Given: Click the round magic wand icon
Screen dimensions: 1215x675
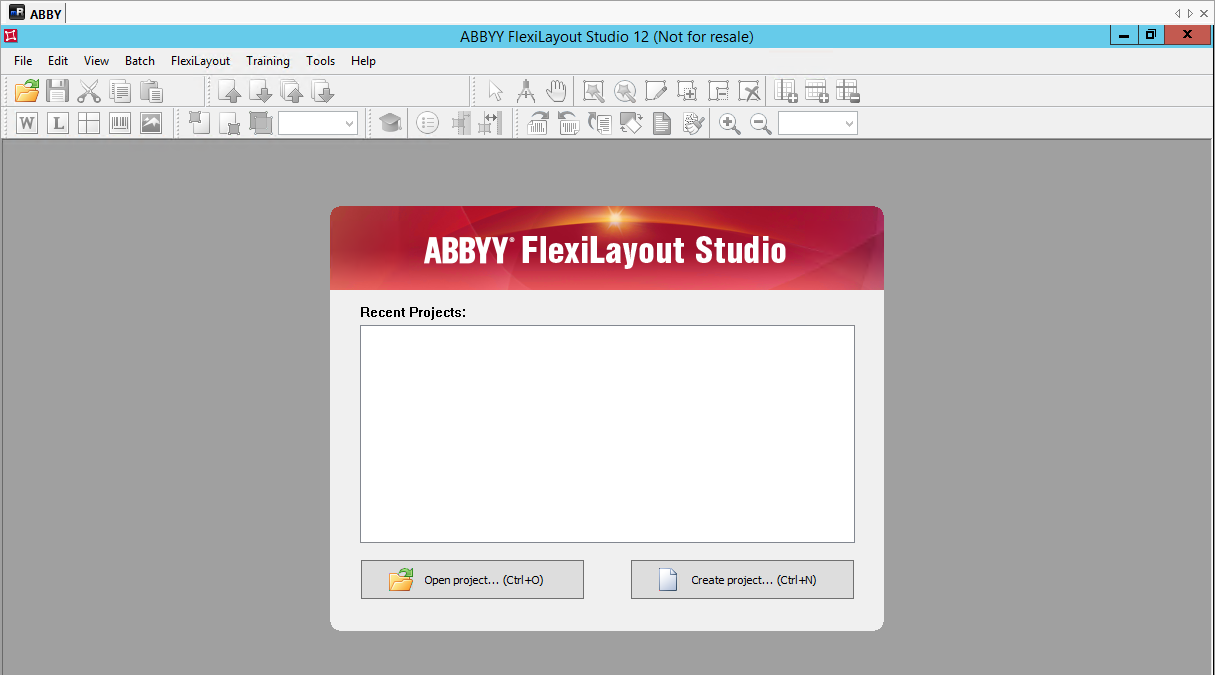Looking at the screenshot, I should tap(625, 92).
